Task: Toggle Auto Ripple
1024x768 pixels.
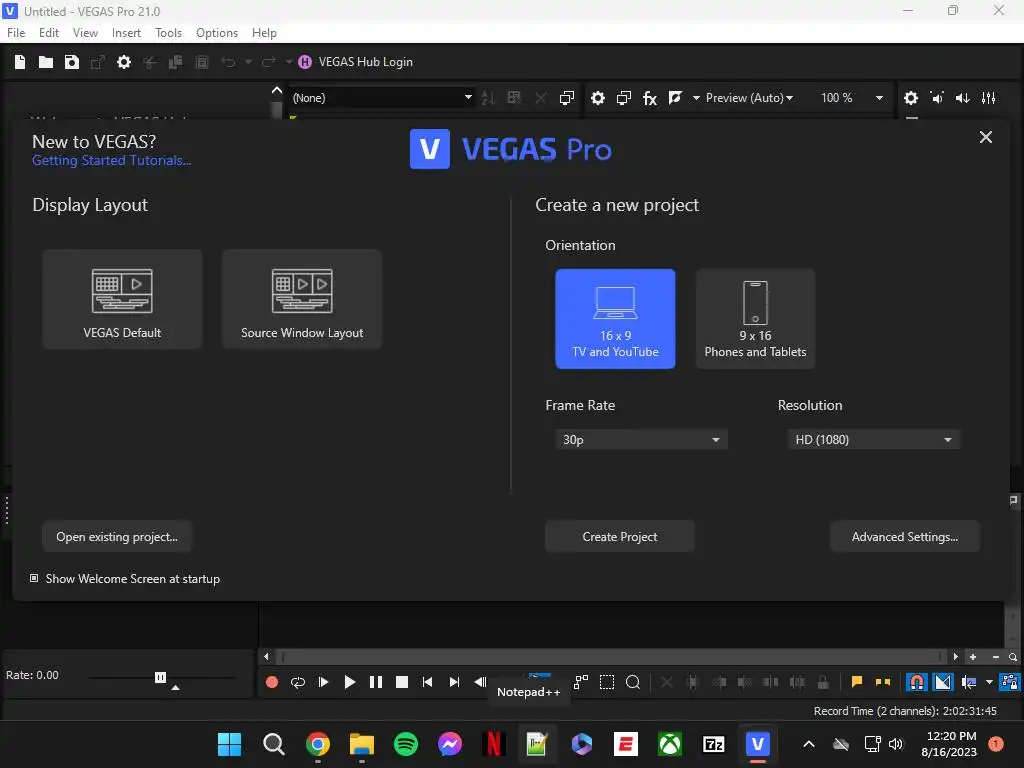Action: pyautogui.click(x=969, y=682)
